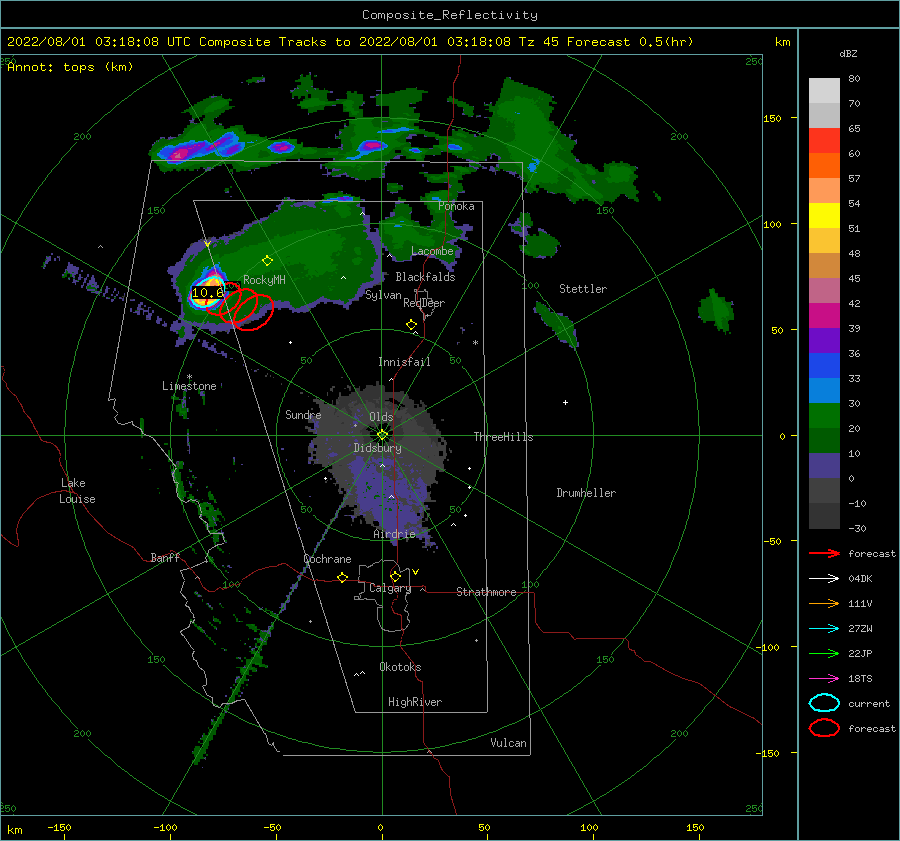Select the farthest-east red forecast ellipse of the storm track

click(253, 312)
